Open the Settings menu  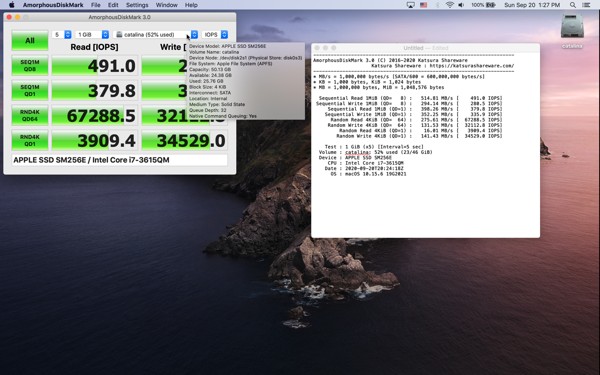(137, 5)
